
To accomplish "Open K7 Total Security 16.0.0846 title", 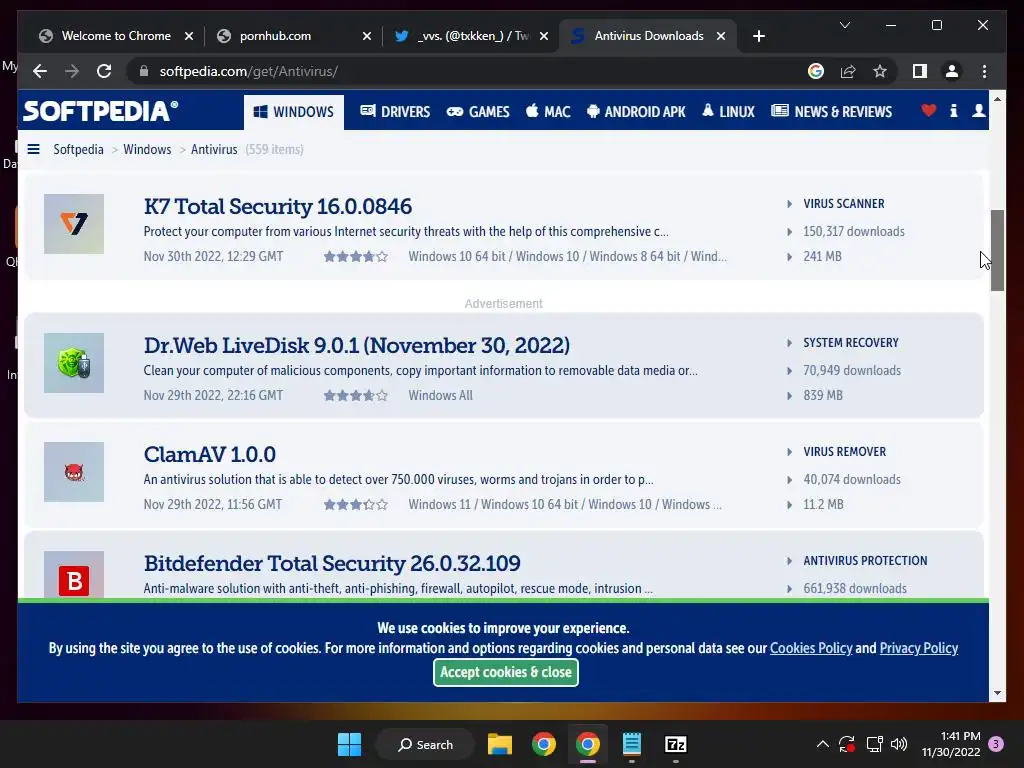I will tap(278, 206).
